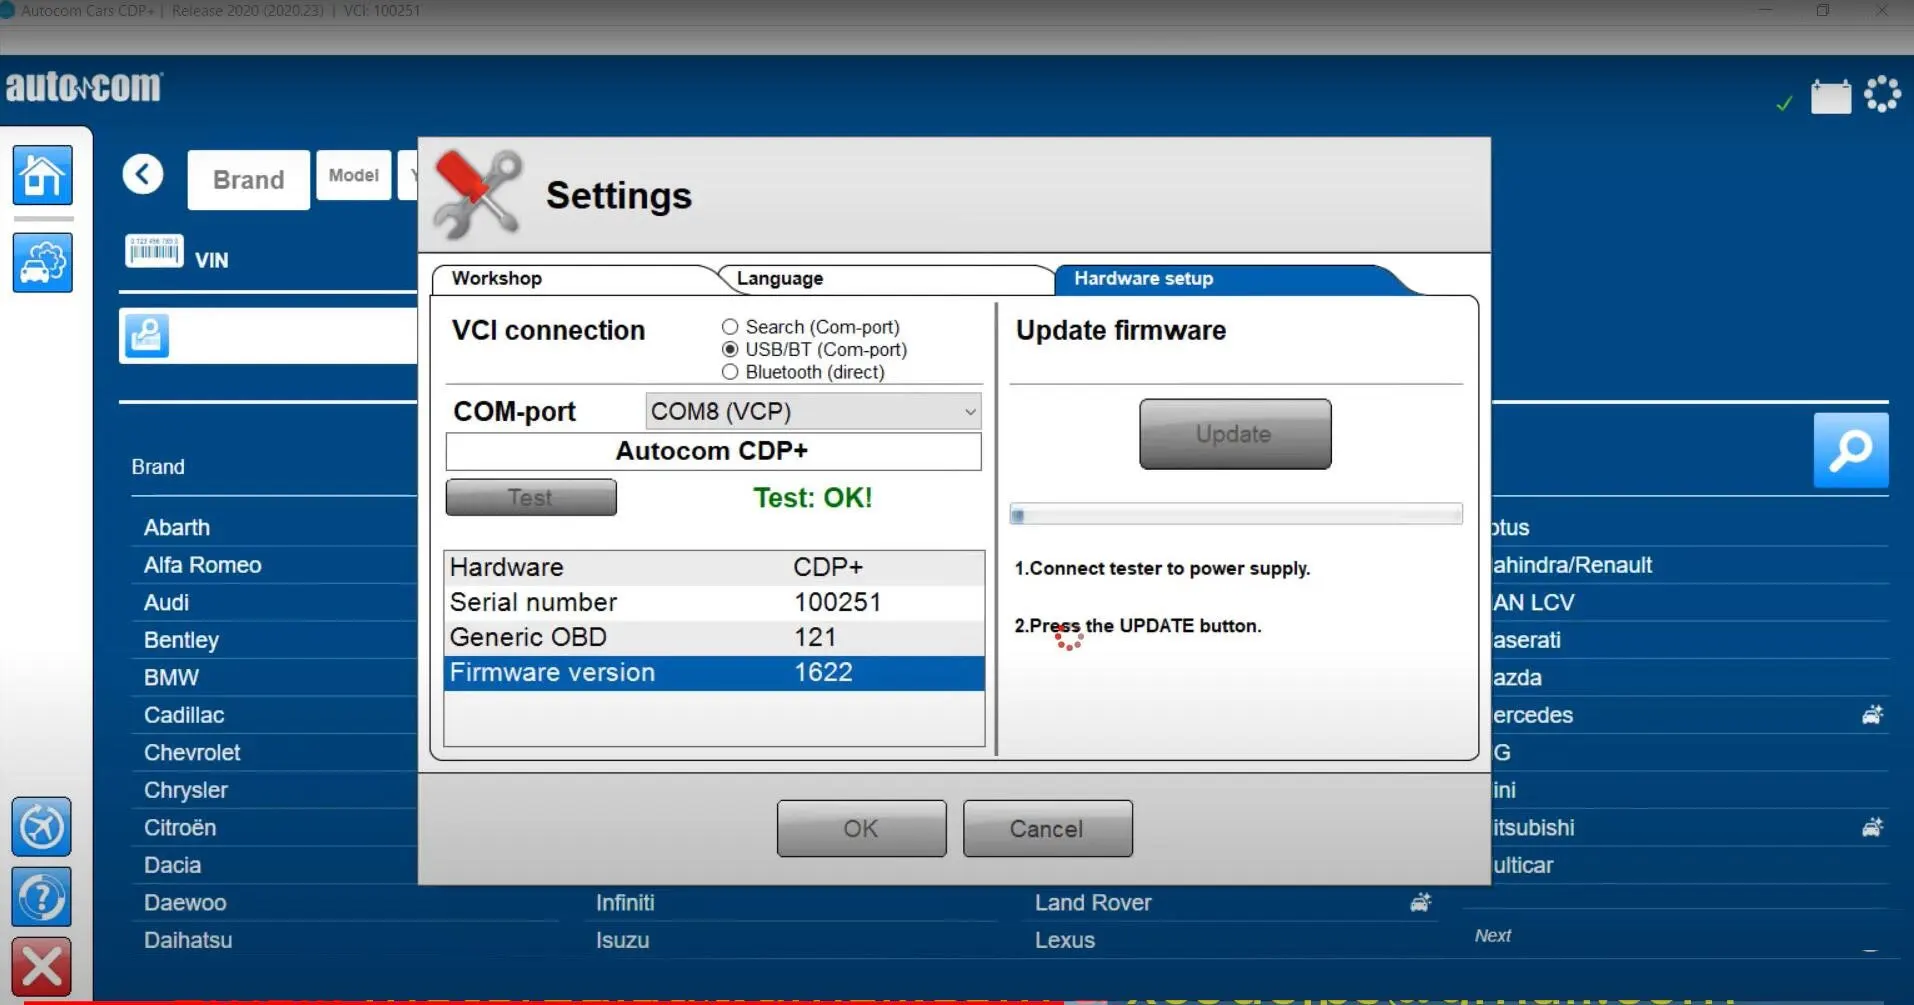Image resolution: width=1914 pixels, height=1005 pixels.
Task: Choose Daihatsu from the brand list
Action: point(188,940)
